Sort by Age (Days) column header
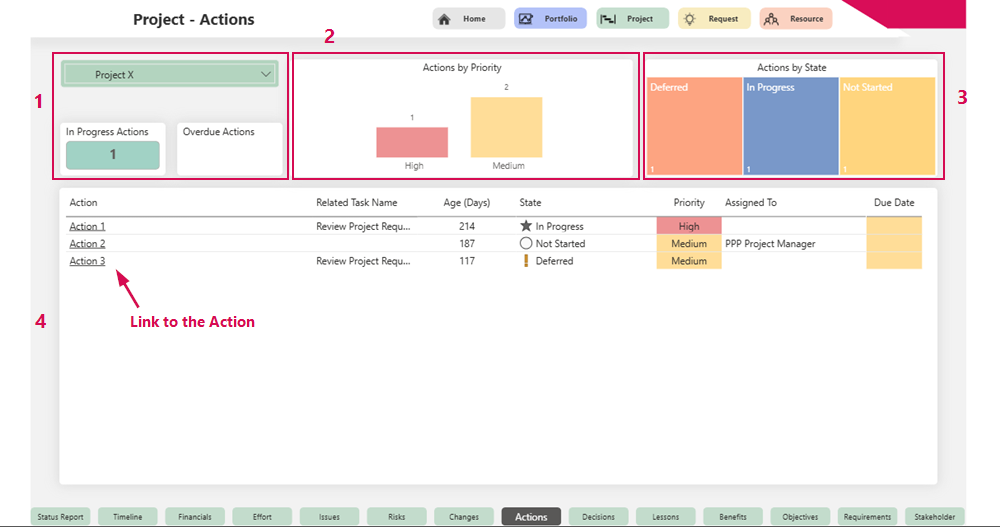Screen dimensions: 1000x527 [466, 203]
